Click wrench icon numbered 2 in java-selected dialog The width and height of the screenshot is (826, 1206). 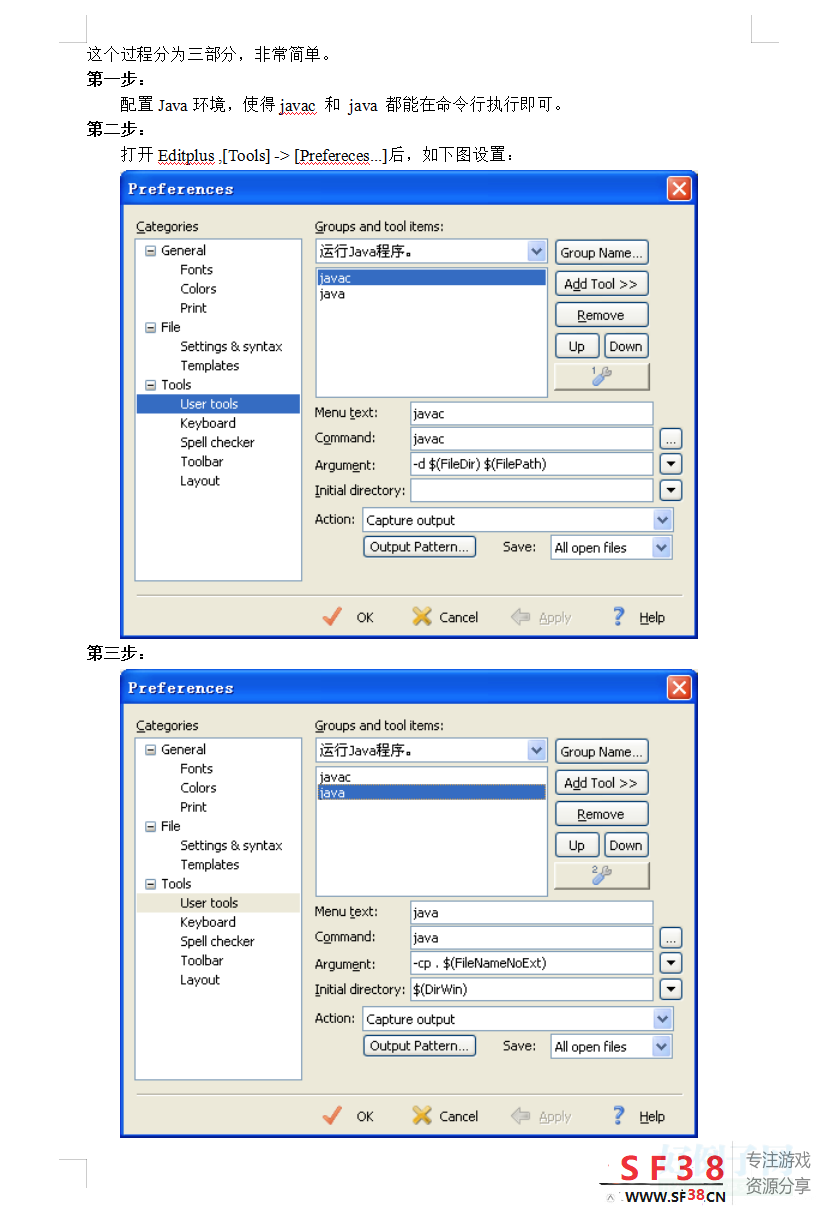click(x=602, y=875)
